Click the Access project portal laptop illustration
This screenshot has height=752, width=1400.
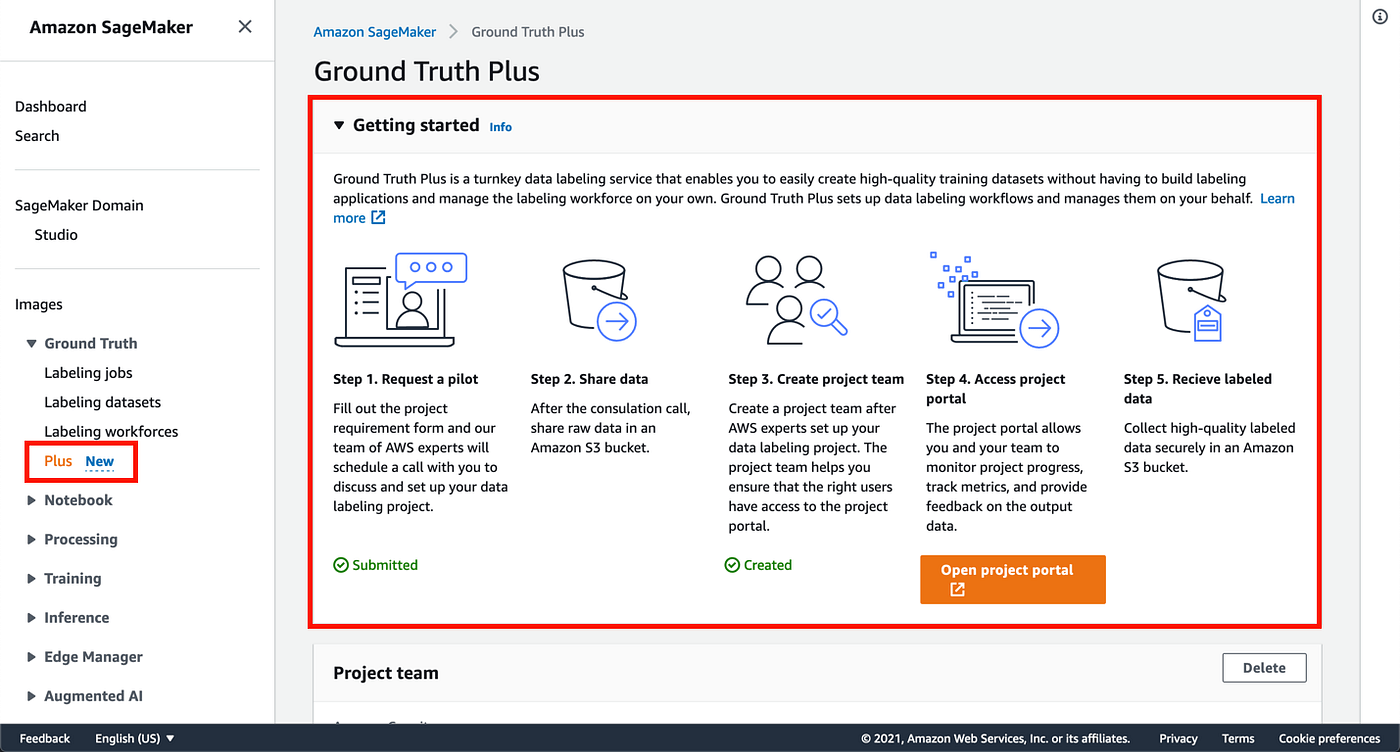tap(994, 299)
